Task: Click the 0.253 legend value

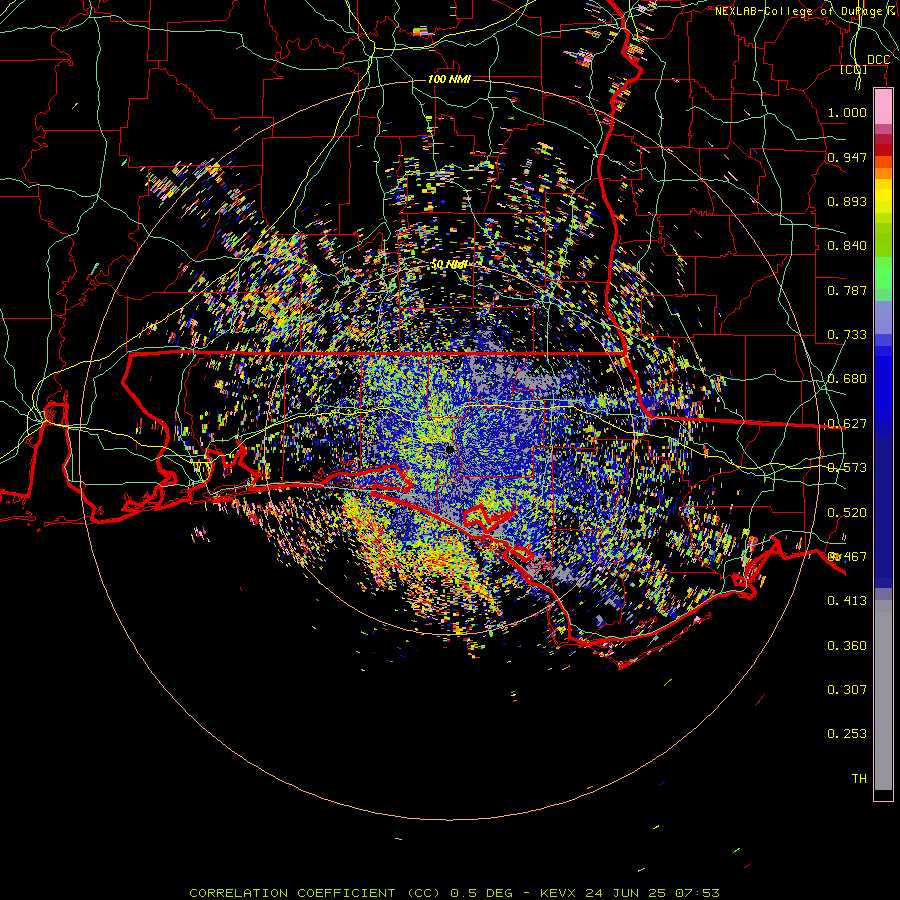Action: pyautogui.click(x=847, y=734)
